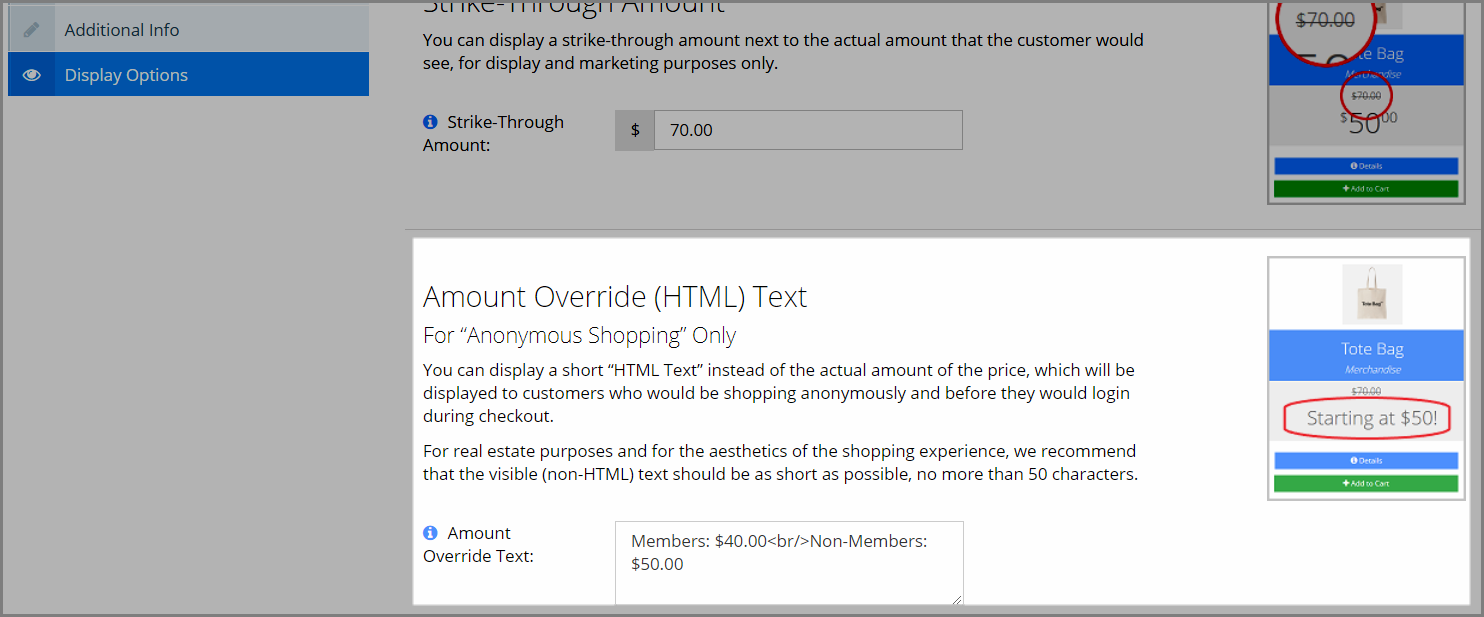Open the Additional Info sidebar tab
Image resolution: width=1484 pixels, height=617 pixels.
[x=189, y=30]
